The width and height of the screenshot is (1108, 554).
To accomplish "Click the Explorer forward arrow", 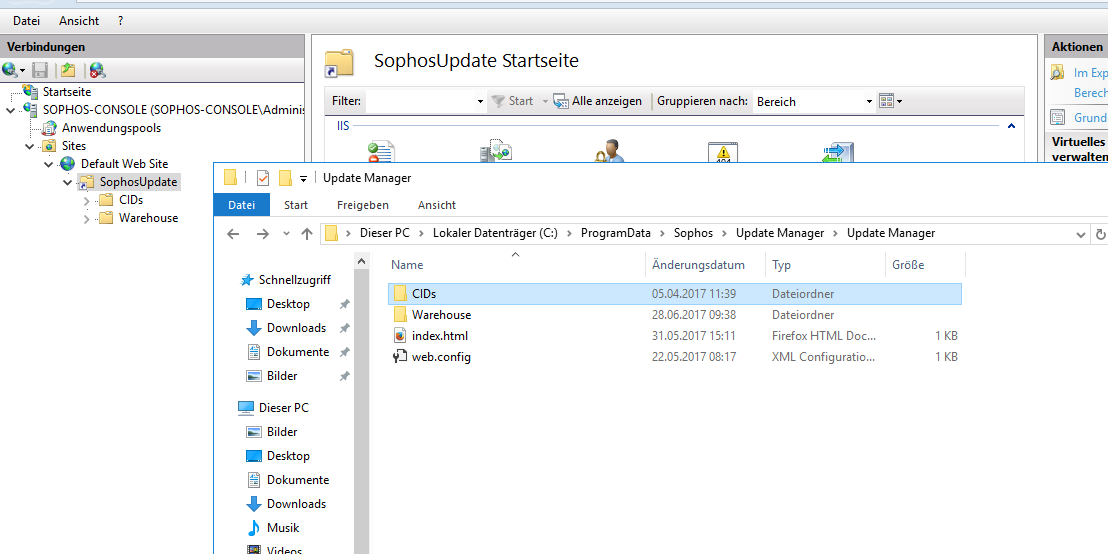I will 262,234.
